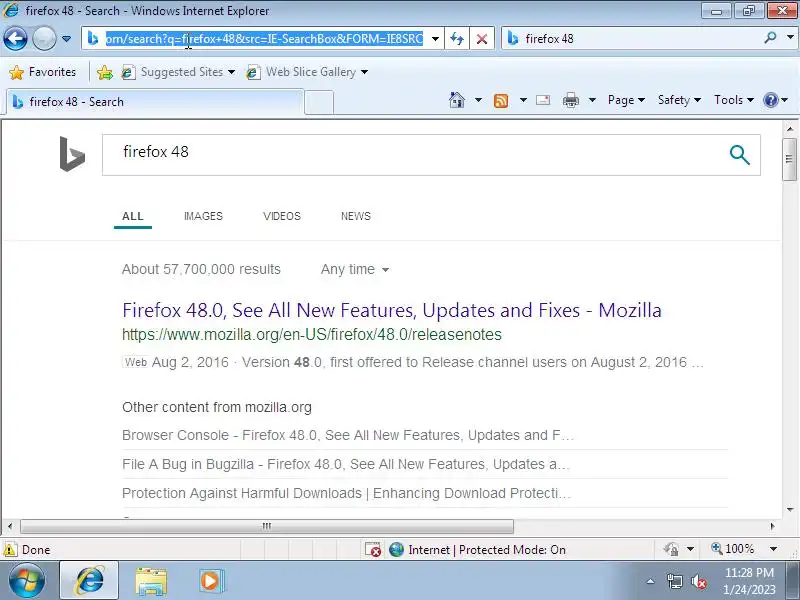This screenshot has height=600, width=800.
Task: Open the Favorites star button
Action: click(x=43, y=72)
